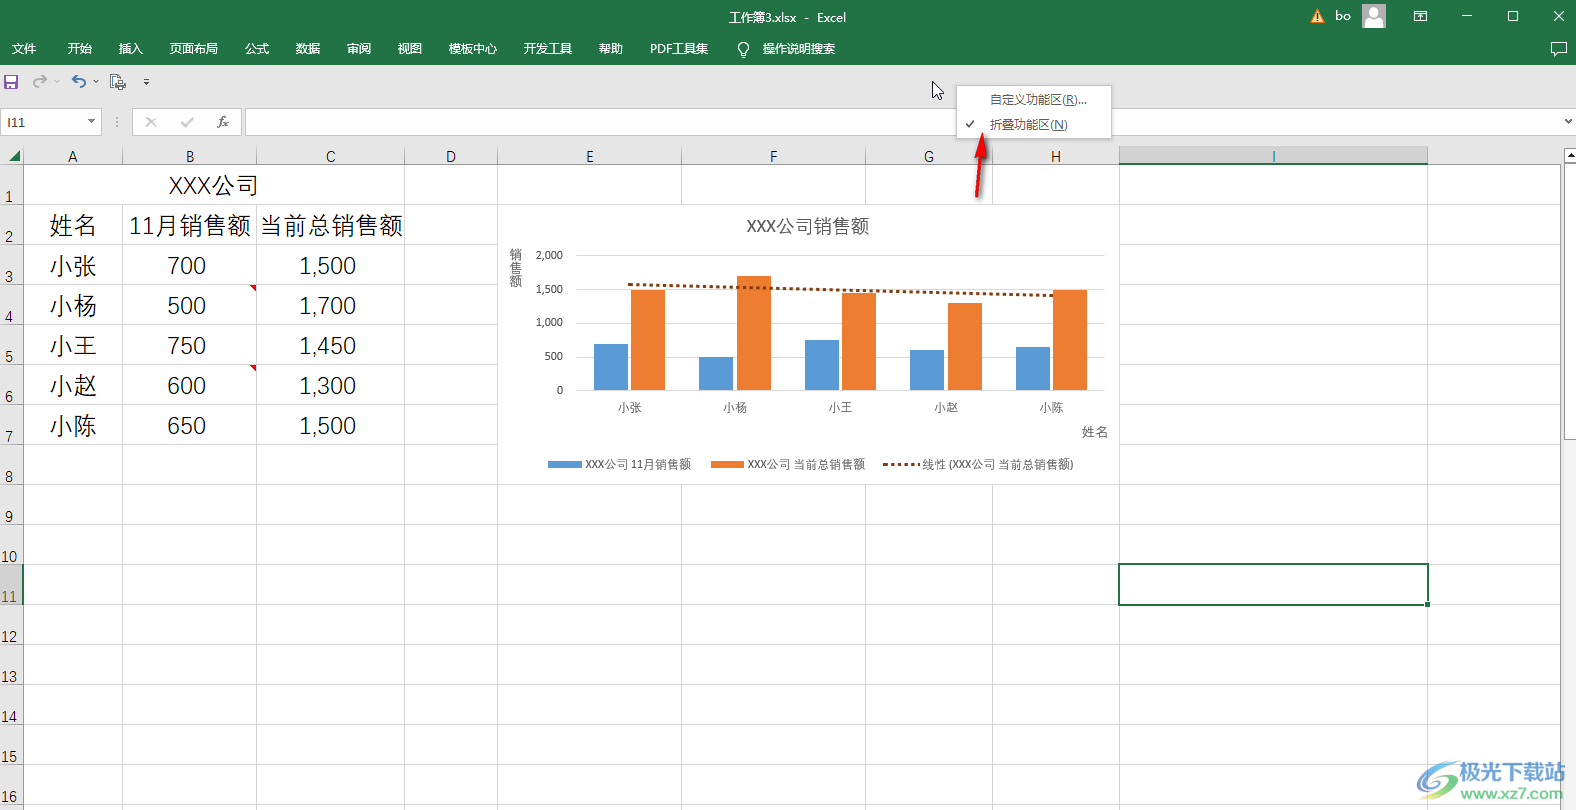The height and width of the screenshot is (810, 1576).
Task: Click the blue bar for 小王
Action: click(822, 365)
